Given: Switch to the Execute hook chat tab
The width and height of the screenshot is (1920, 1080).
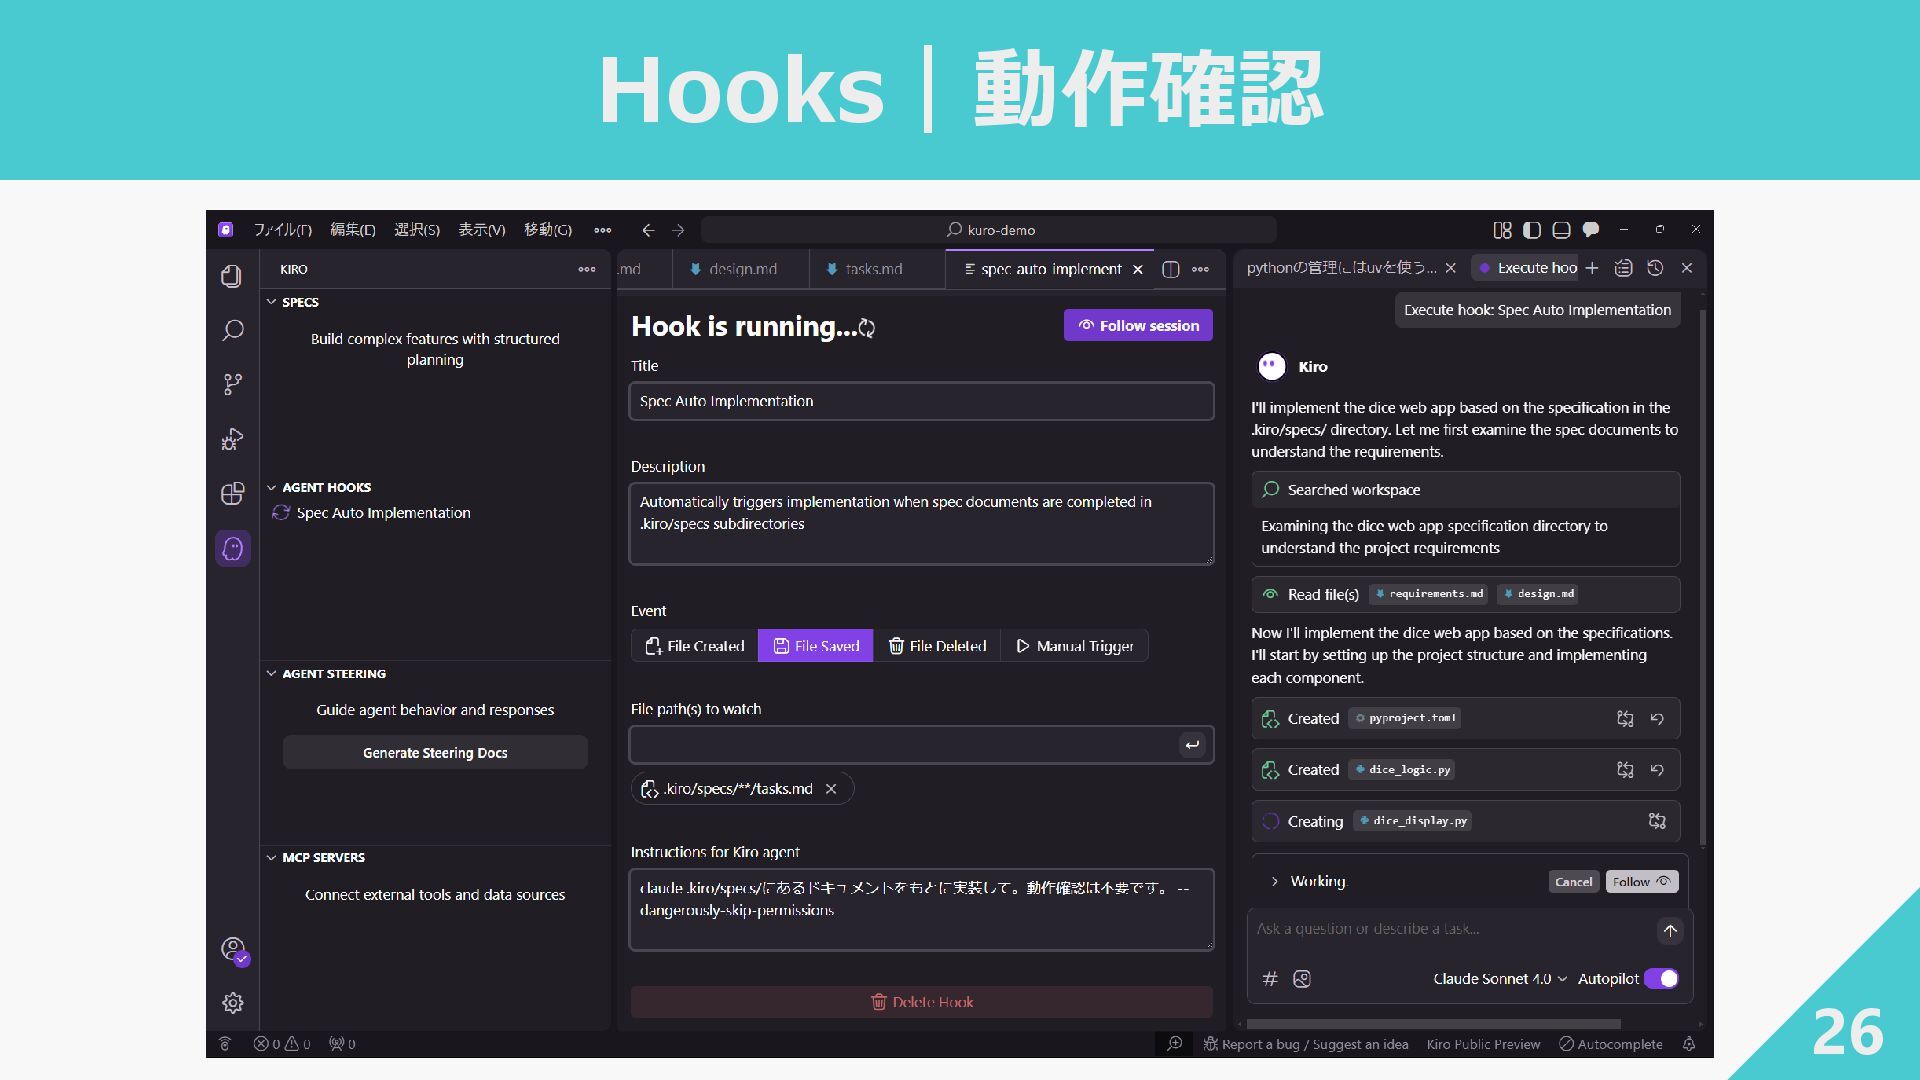Looking at the screenshot, I should (1527, 268).
